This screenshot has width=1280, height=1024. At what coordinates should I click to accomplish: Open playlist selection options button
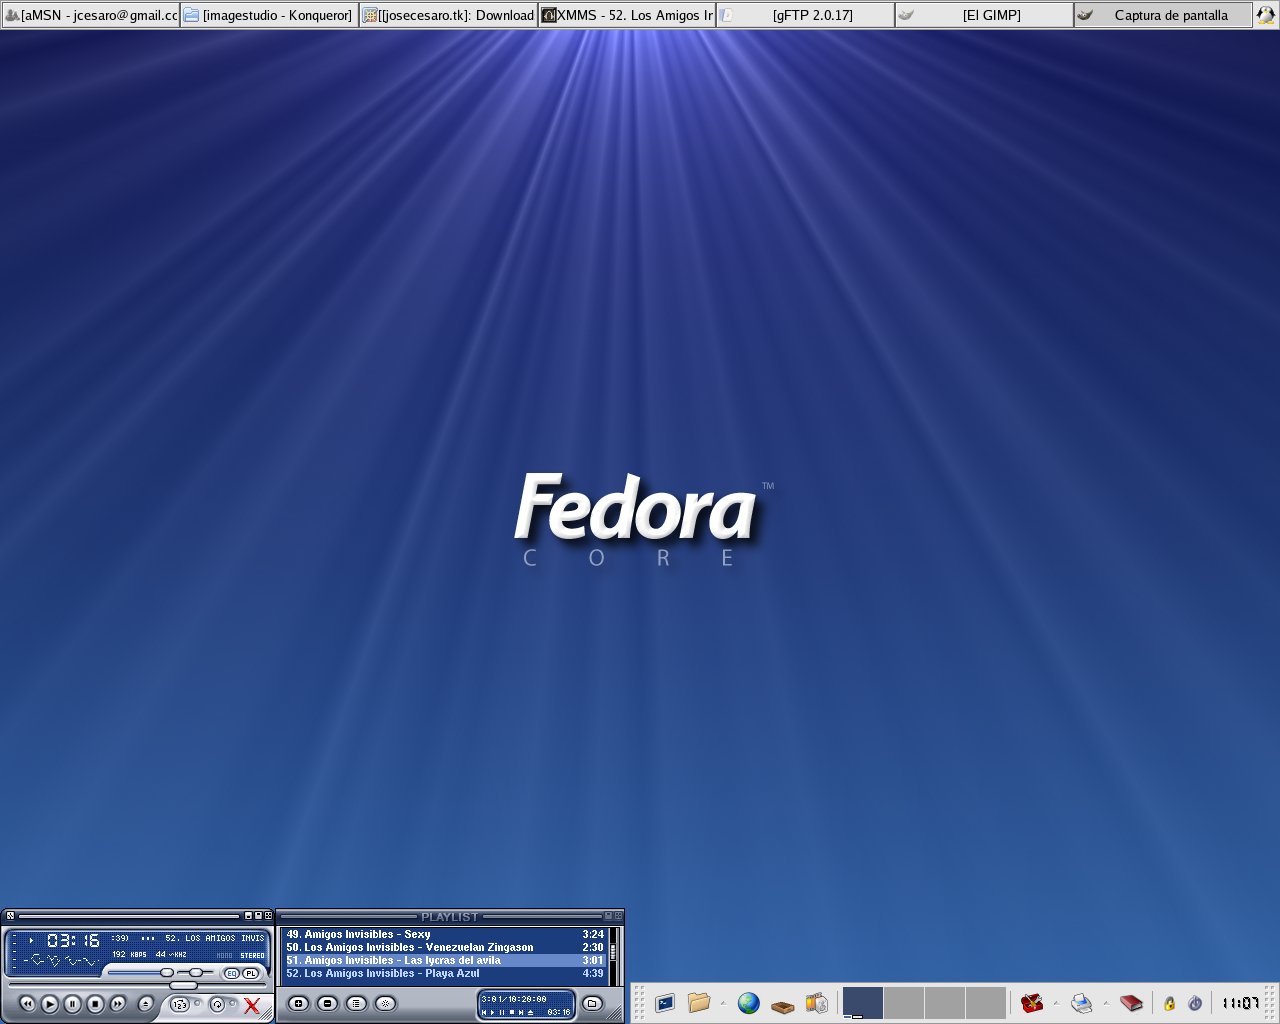(x=356, y=1003)
